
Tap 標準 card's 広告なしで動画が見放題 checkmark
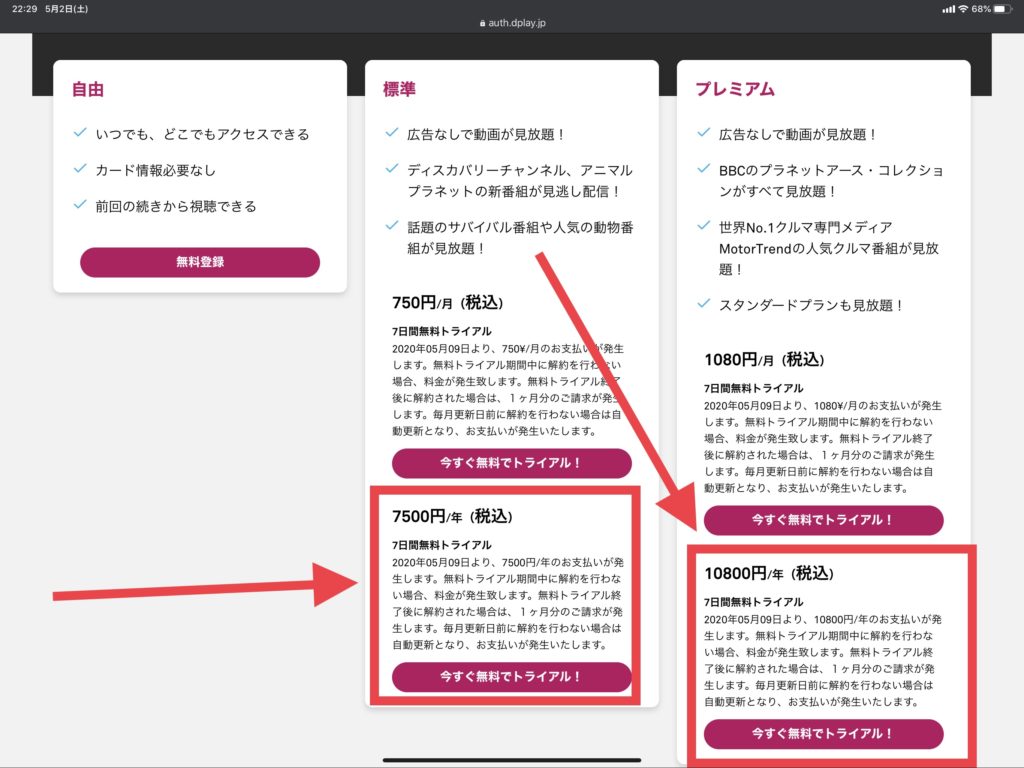point(392,133)
